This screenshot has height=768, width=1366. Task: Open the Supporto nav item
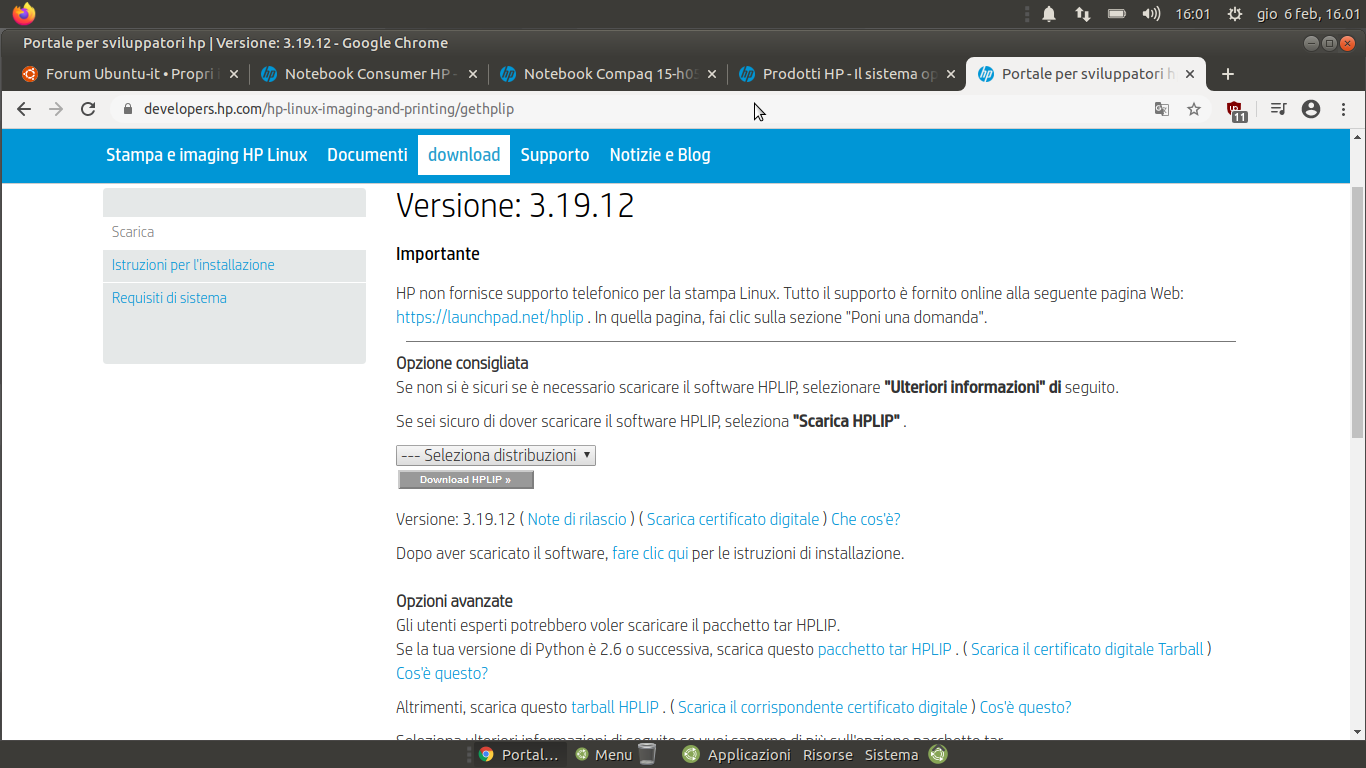[555, 155]
